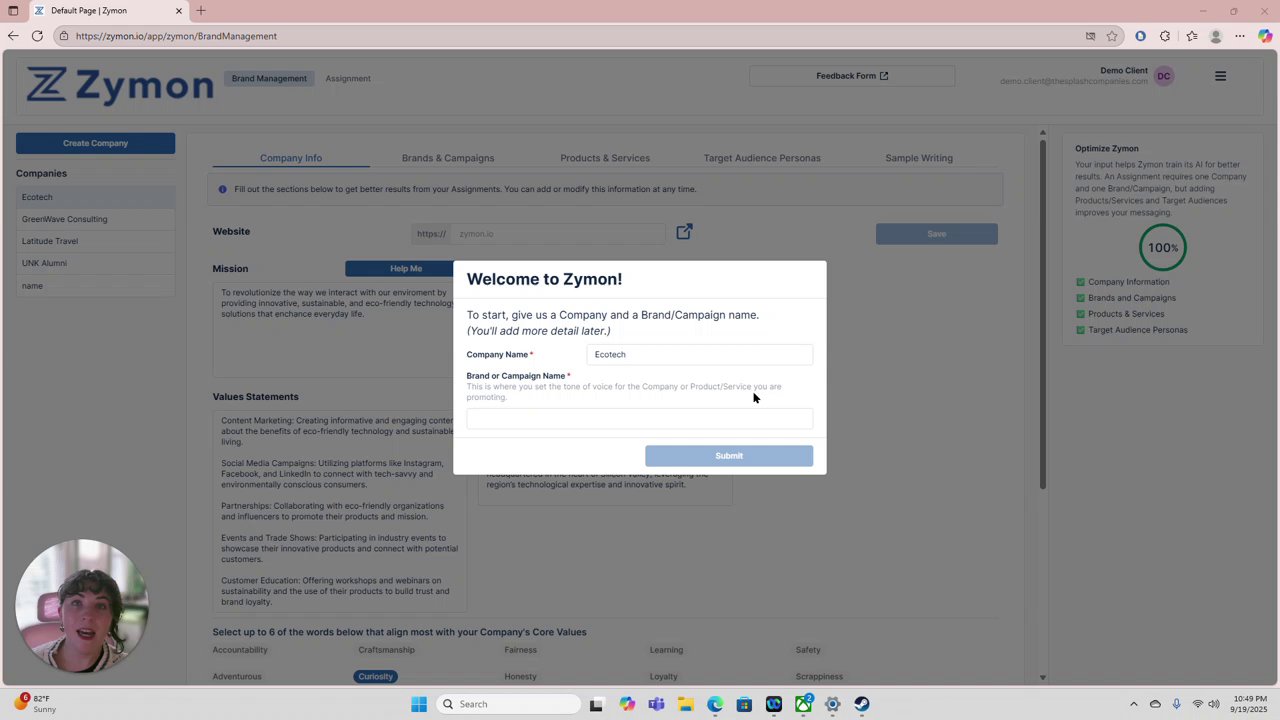Open Xbox app from taskbar
1280x720 pixels.
tap(803, 704)
